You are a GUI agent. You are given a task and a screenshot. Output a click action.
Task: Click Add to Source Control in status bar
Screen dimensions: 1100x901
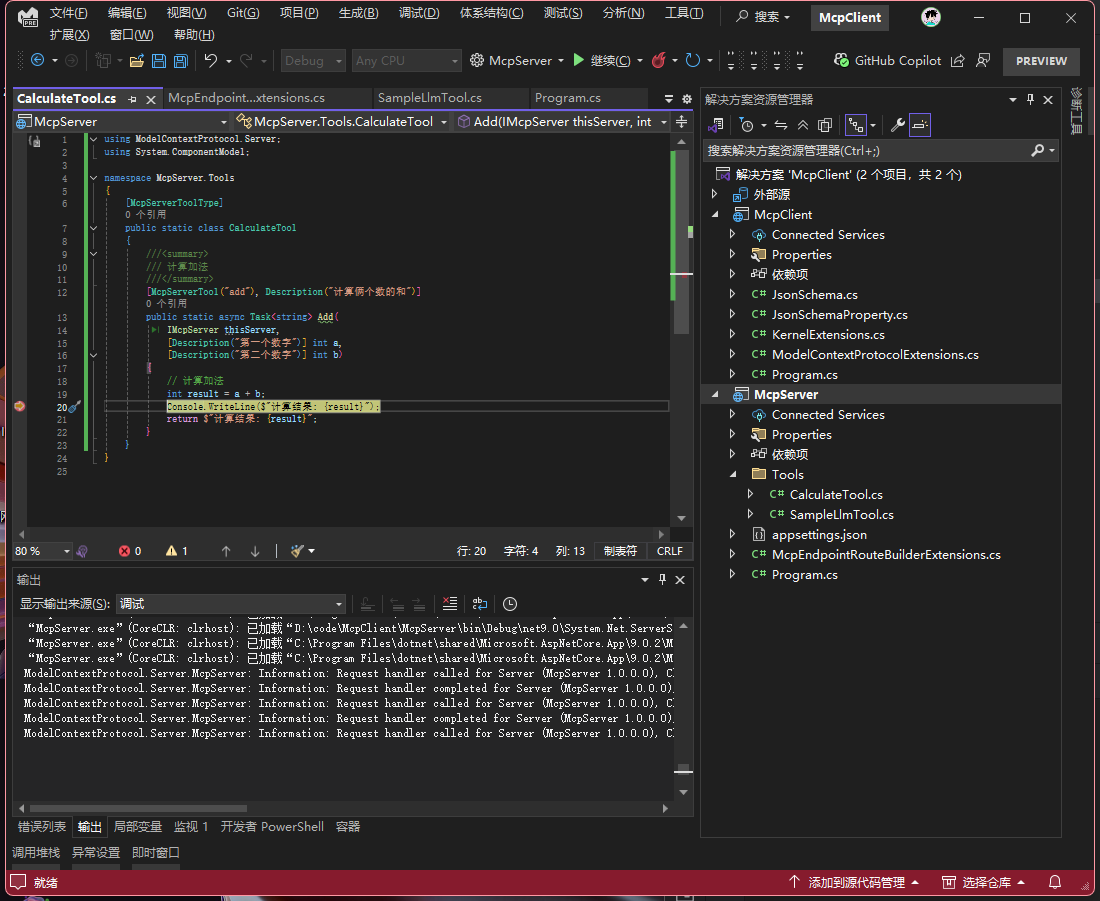point(855,882)
